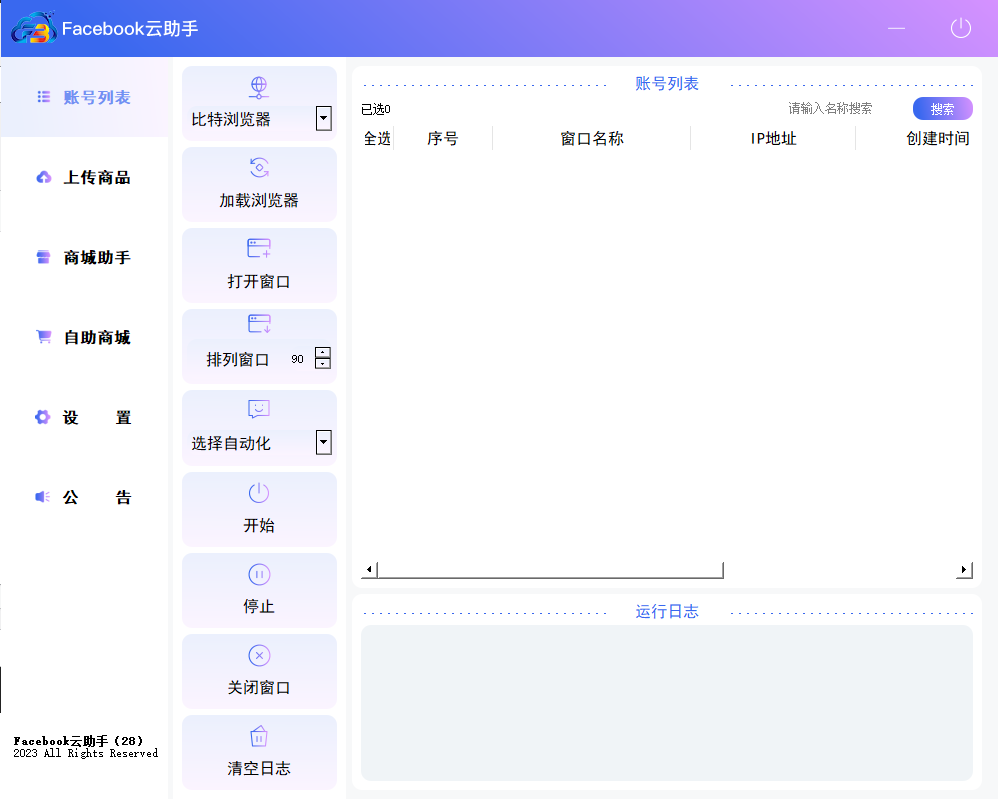
Task: Click the close window X icon
Action: click(259, 656)
